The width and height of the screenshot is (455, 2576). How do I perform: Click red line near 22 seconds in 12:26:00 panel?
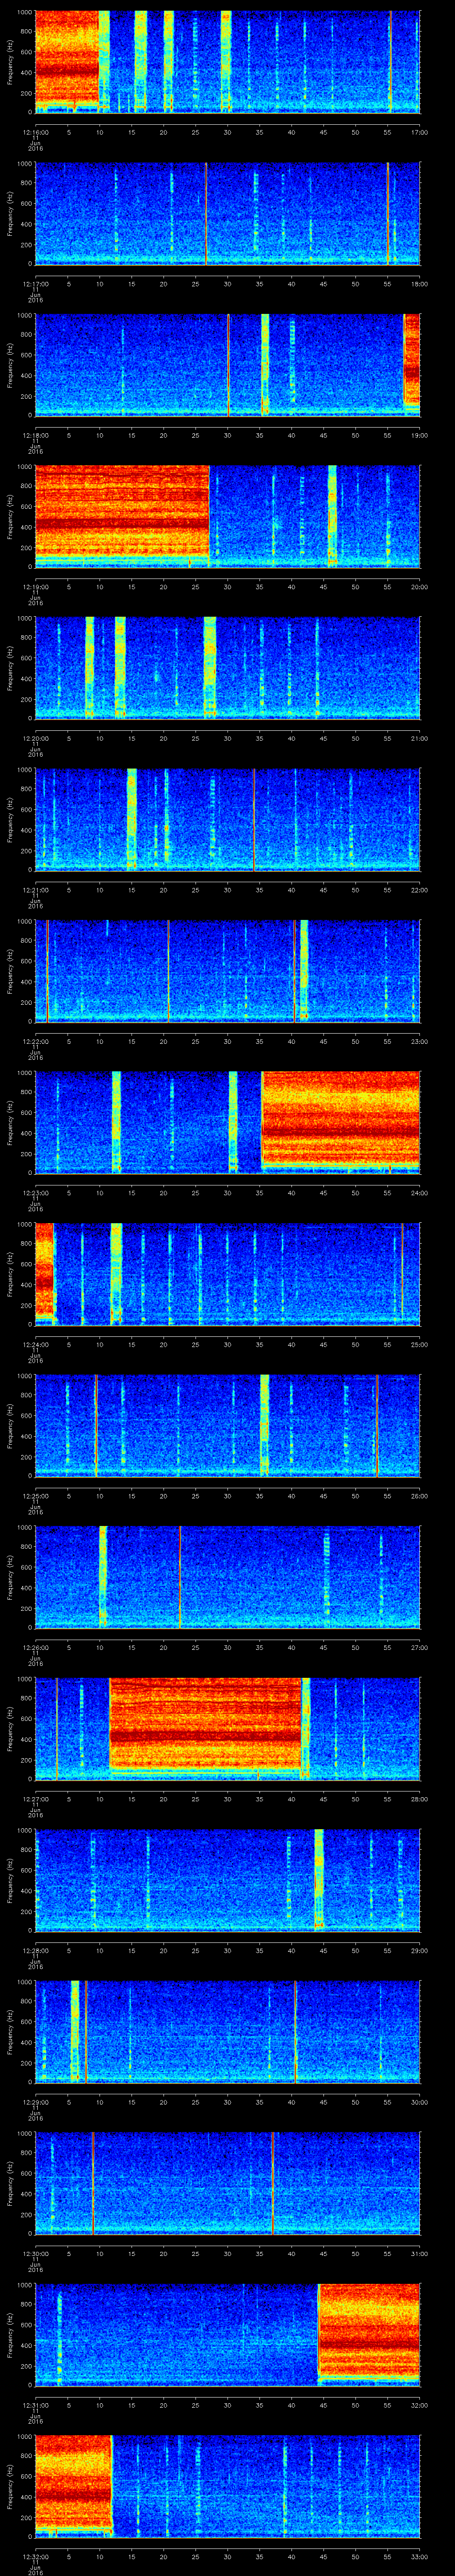click(180, 1577)
